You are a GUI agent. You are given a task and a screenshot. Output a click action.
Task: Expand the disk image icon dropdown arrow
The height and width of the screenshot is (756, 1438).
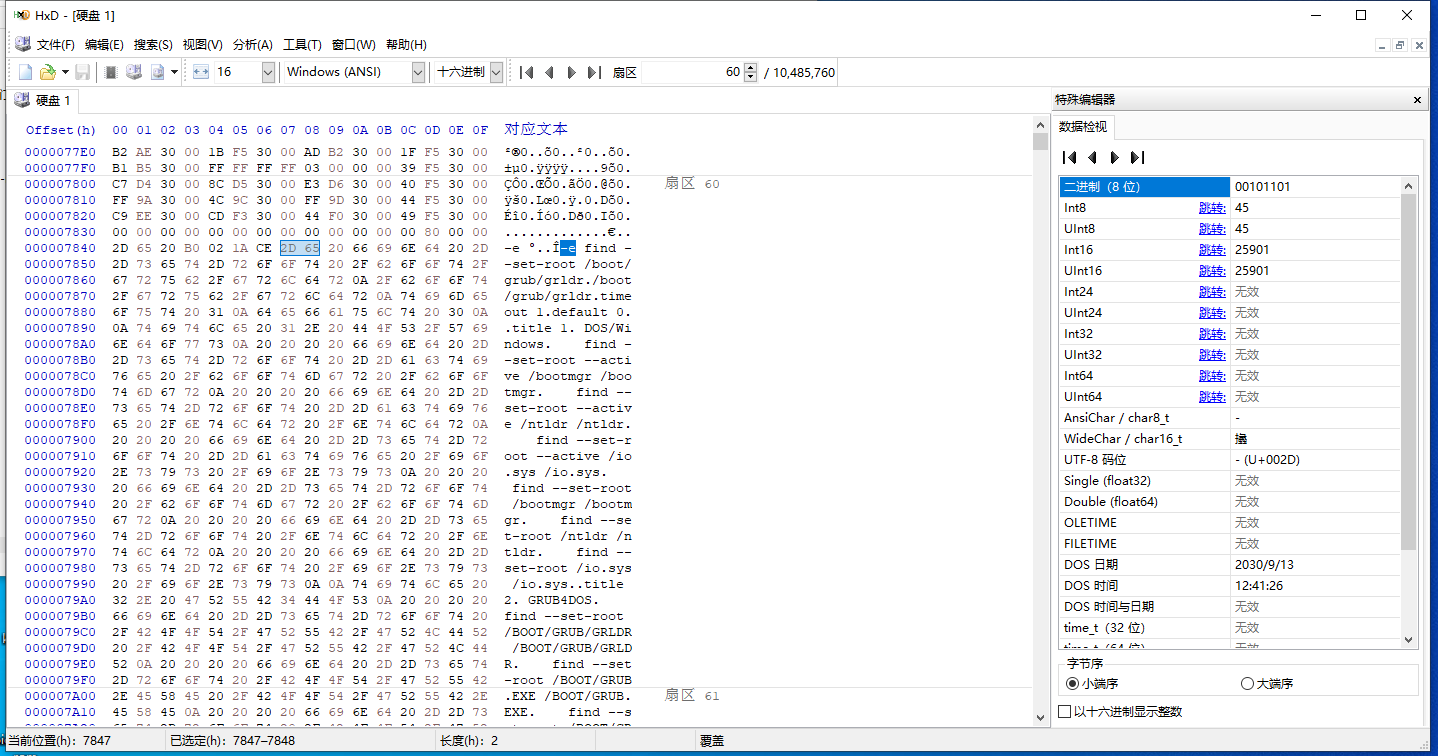(x=174, y=72)
